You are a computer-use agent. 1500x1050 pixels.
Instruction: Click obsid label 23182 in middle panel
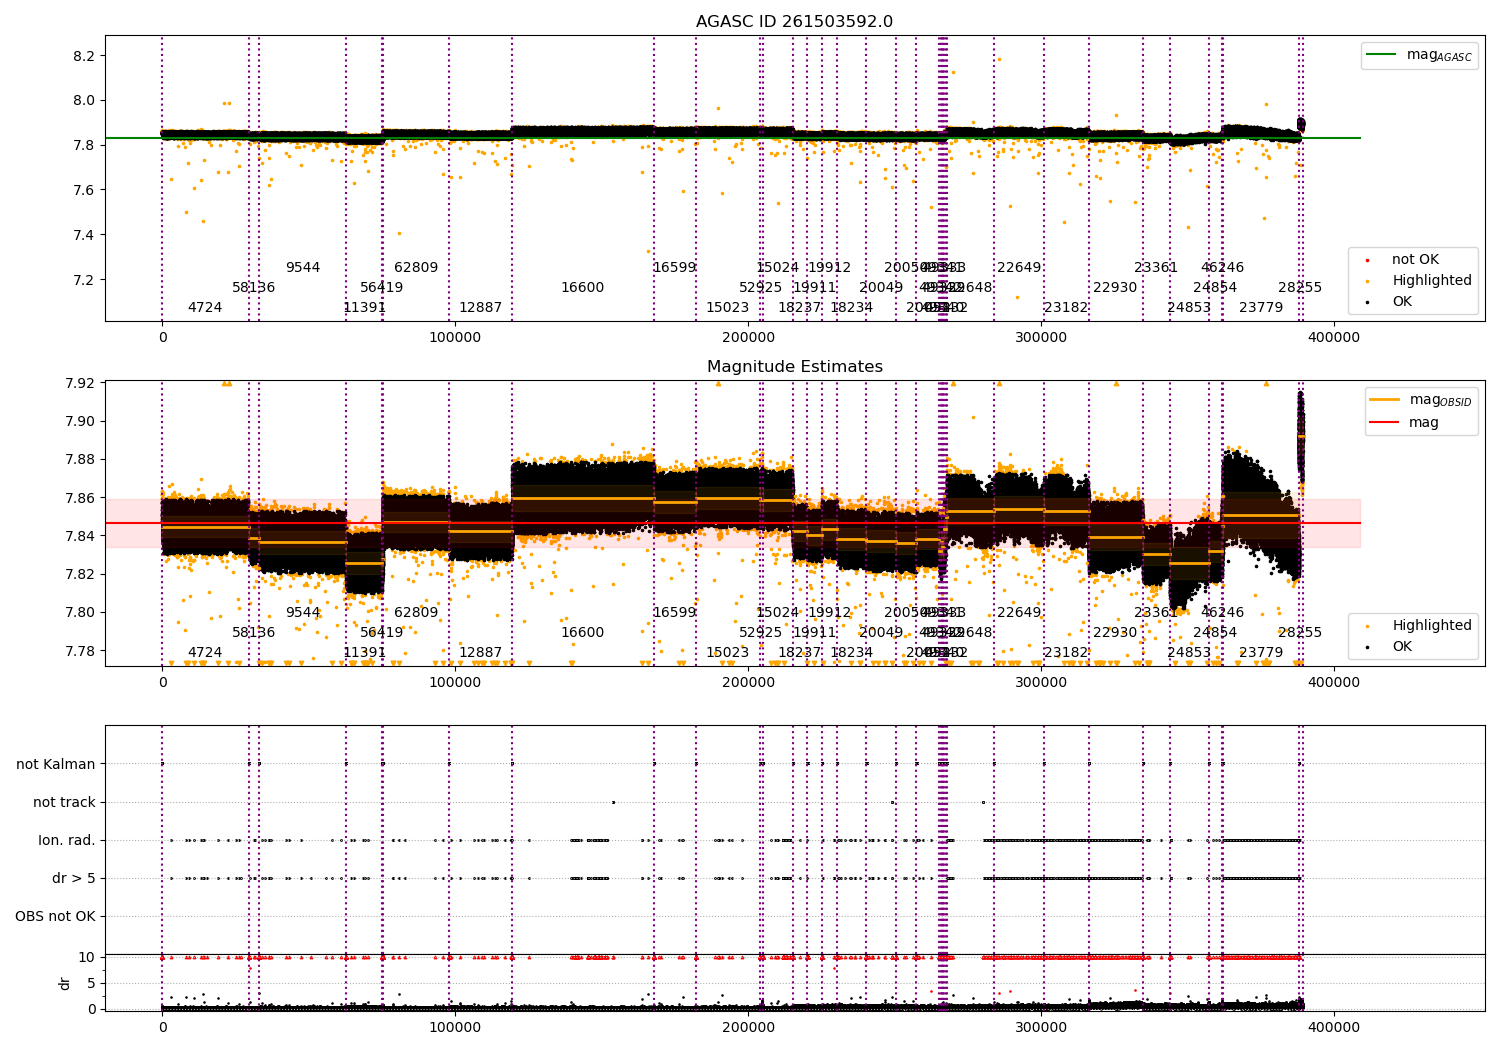coord(1066,653)
